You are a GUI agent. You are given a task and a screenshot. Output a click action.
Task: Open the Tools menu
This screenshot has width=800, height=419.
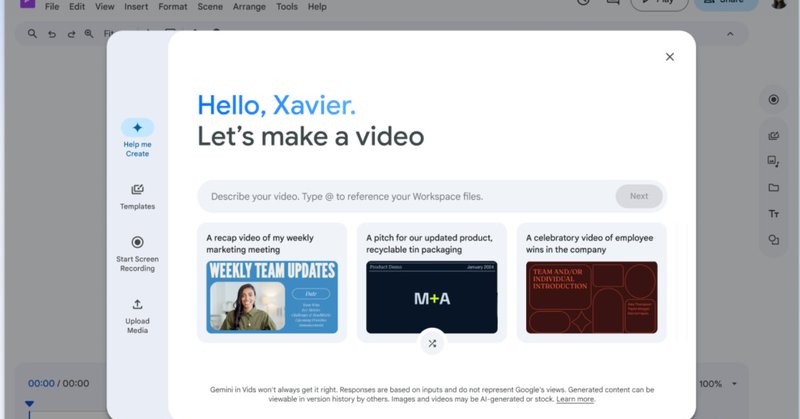pyautogui.click(x=287, y=7)
